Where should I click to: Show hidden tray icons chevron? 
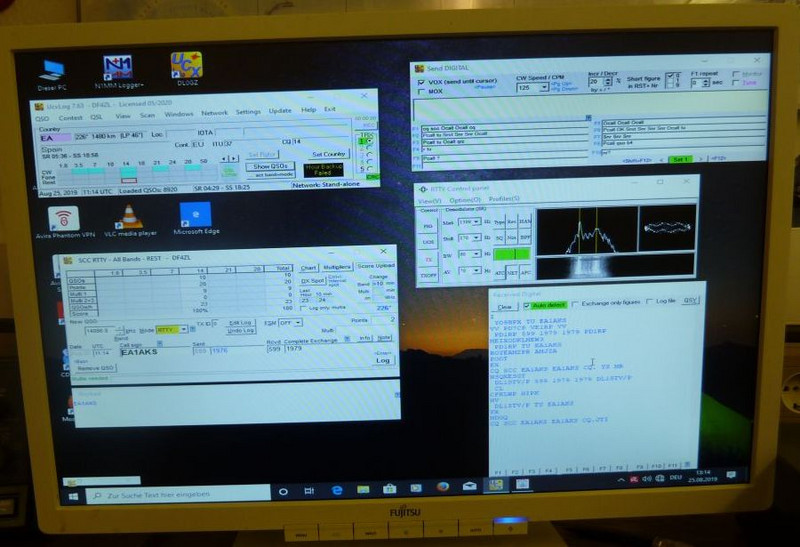pyautogui.click(x=621, y=480)
